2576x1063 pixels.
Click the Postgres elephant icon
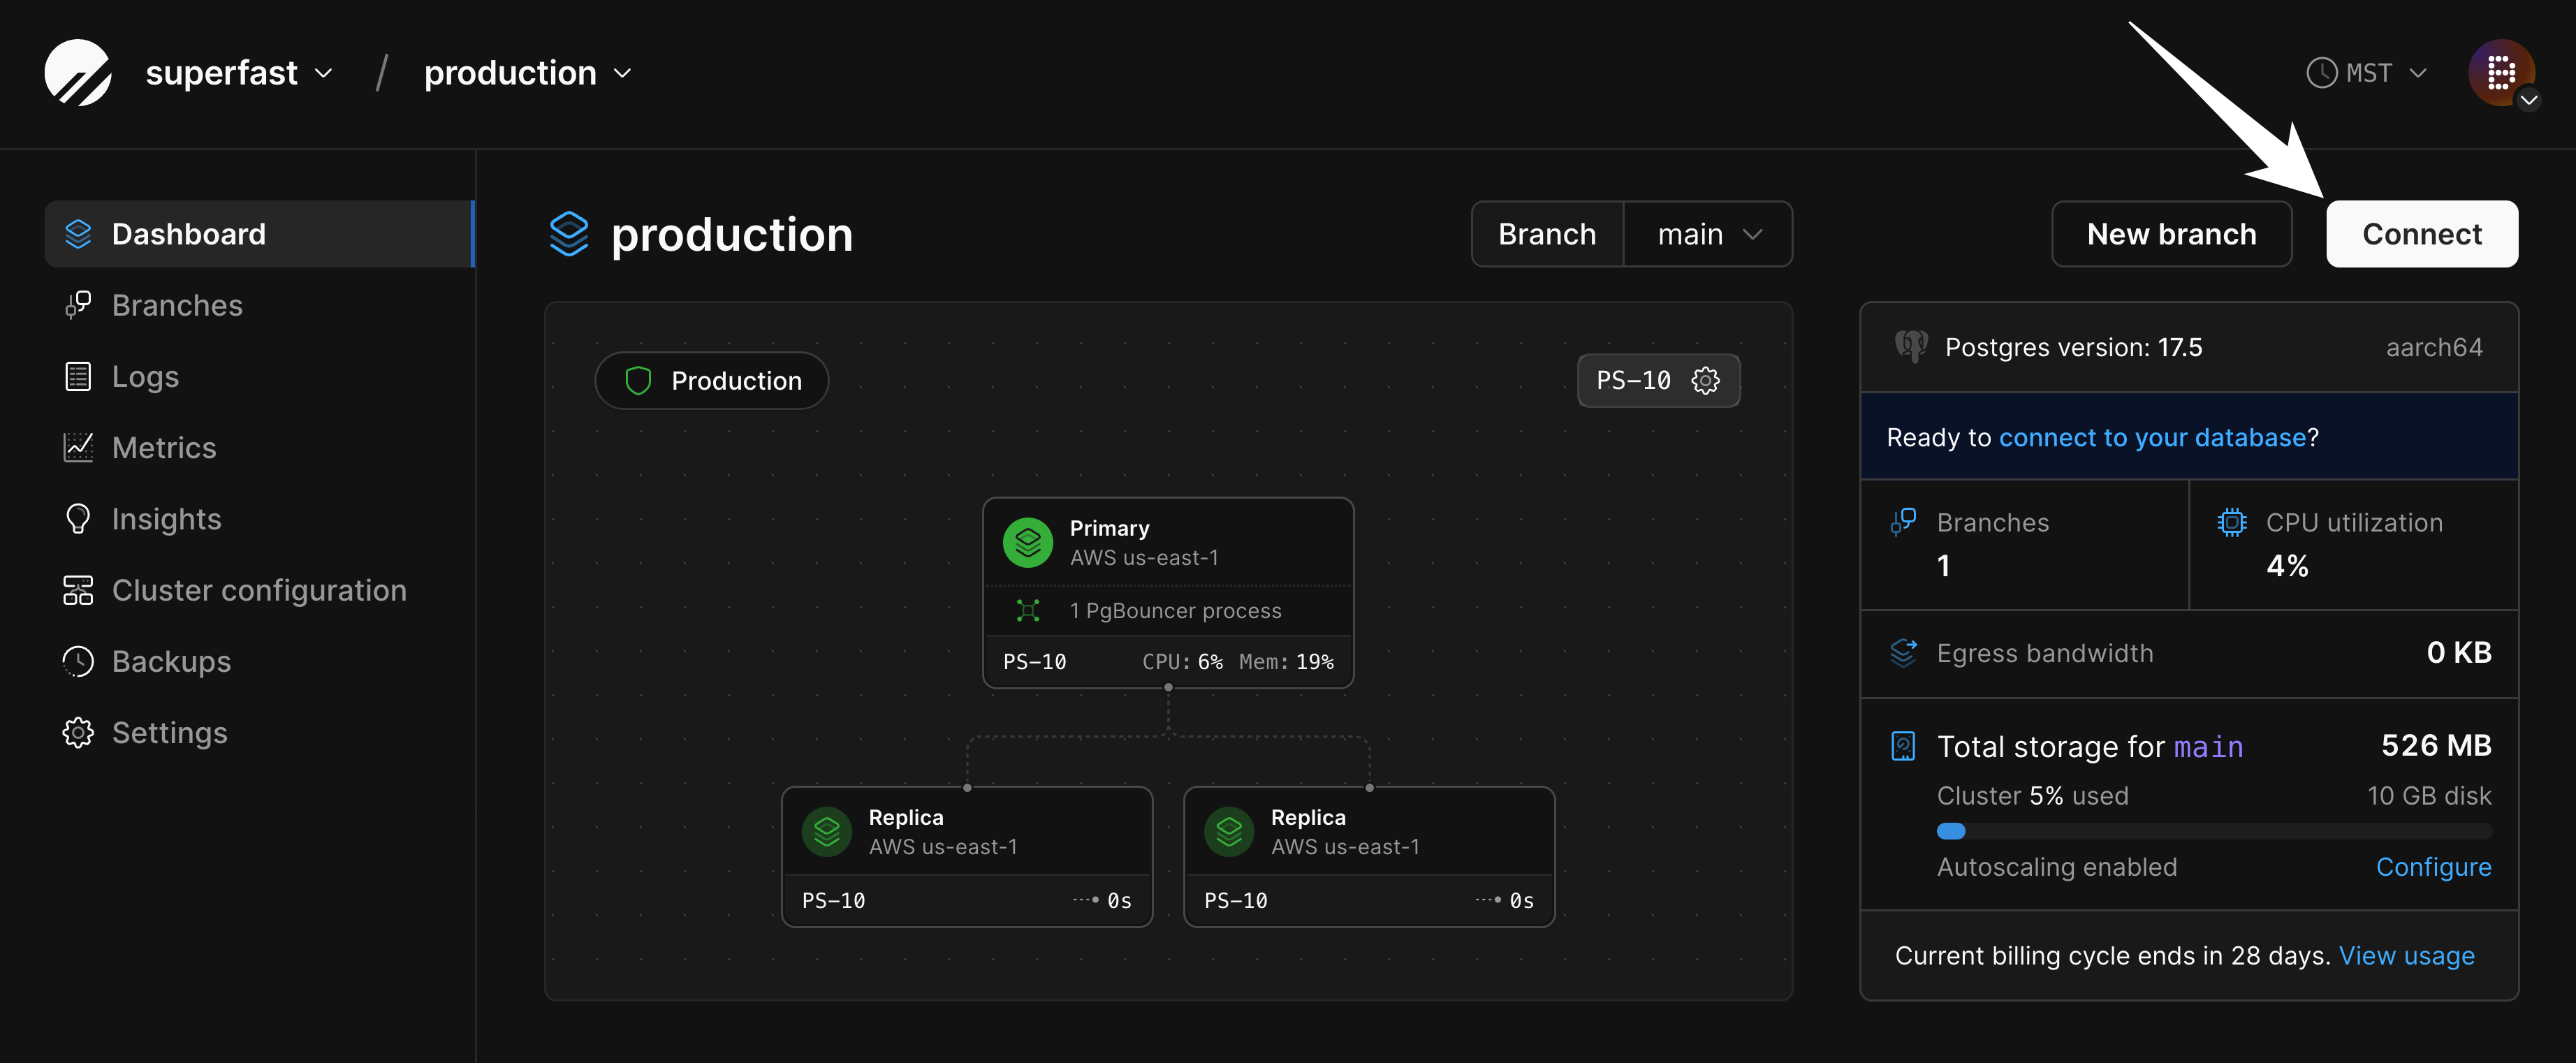1910,347
